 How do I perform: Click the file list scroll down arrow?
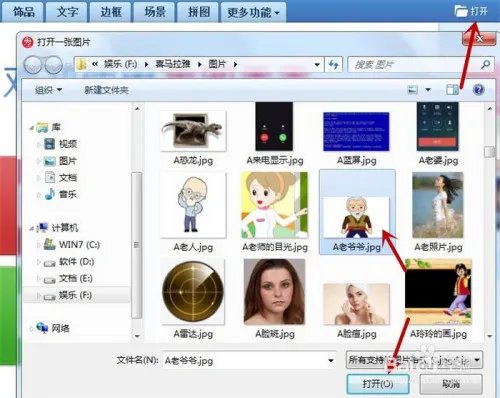[490, 336]
